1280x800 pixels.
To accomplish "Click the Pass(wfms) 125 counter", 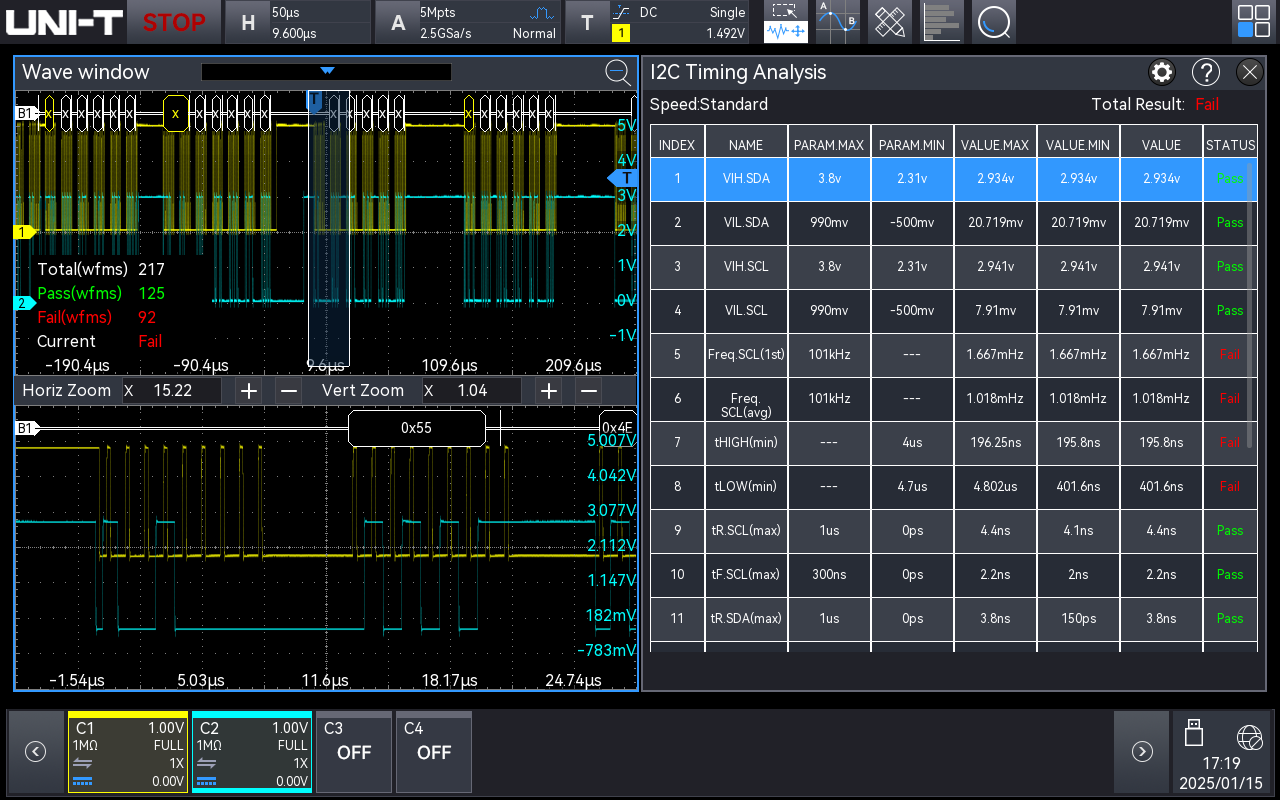I will pyautogui.click(x=101, y=293).
